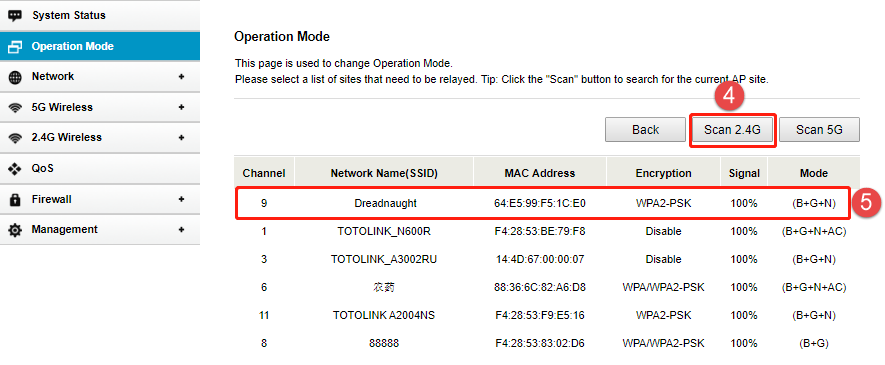This screenshot has width=885, height=365.
Task: Open the QoS menu item
Action: pyautogui.click(x=100, y=169)
